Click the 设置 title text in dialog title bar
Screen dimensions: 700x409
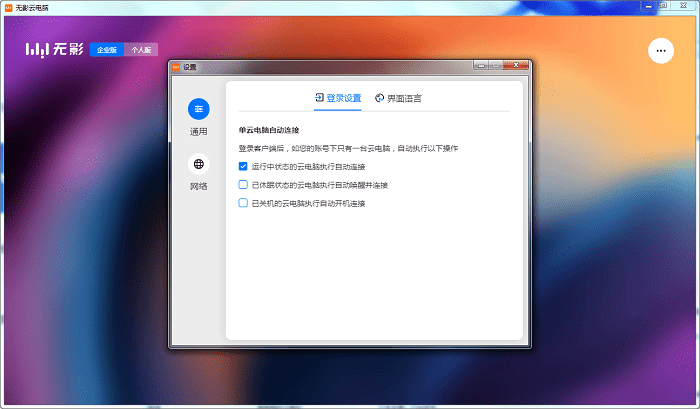pos(190,68)
